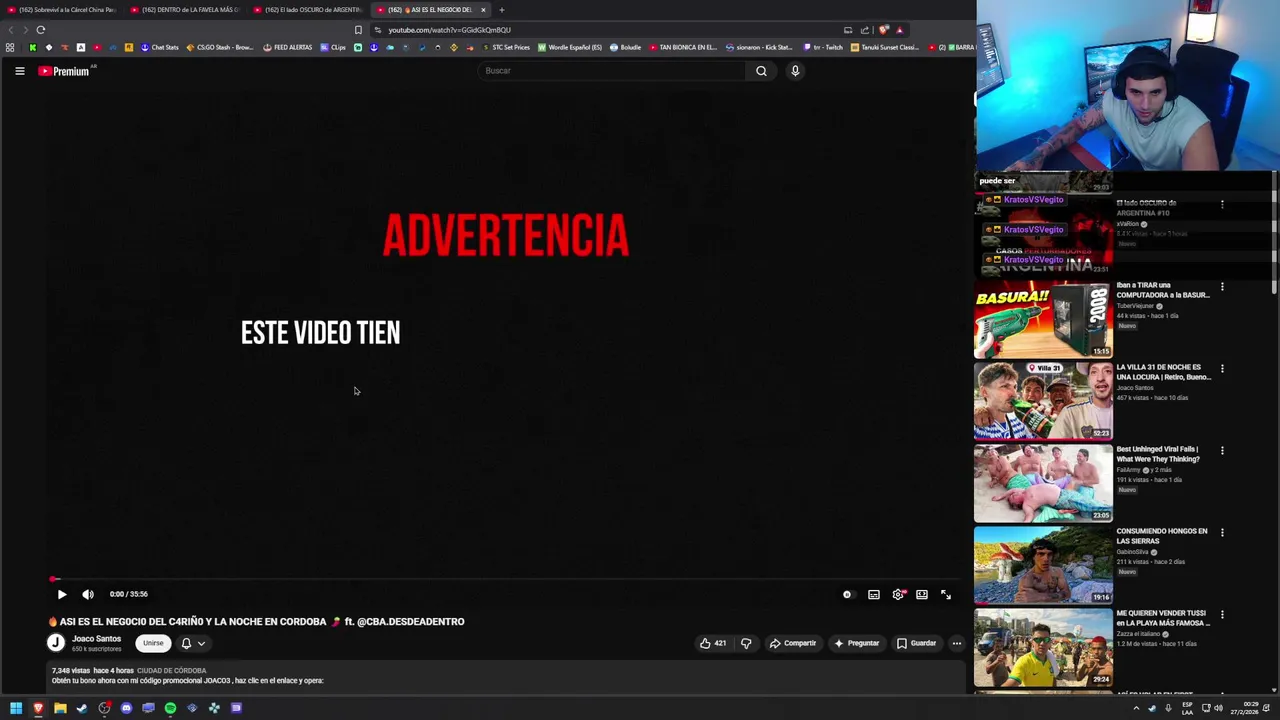Open options for Best Unhinged Viral Fails
The height and width of the screenshot is (720, 1280).
pyautogui.click(x=1222, y=451)
